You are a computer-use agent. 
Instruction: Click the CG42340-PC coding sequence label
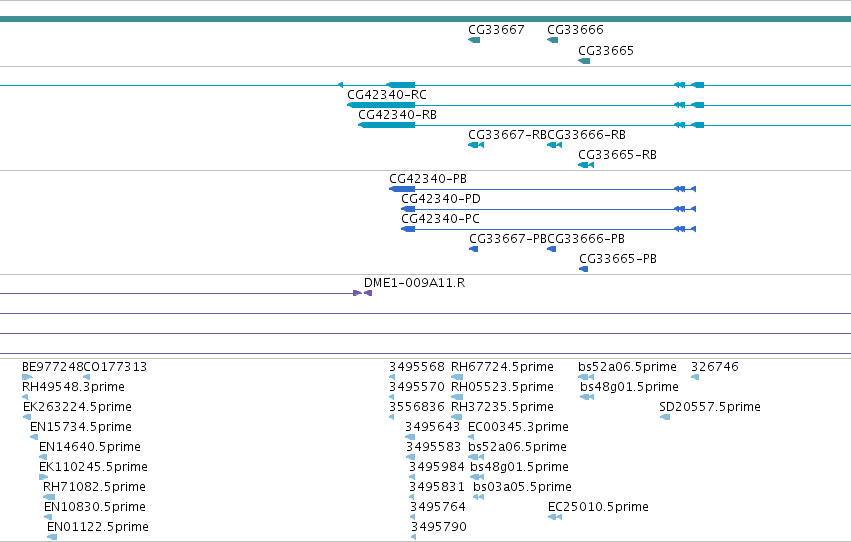tap(440, 219)
